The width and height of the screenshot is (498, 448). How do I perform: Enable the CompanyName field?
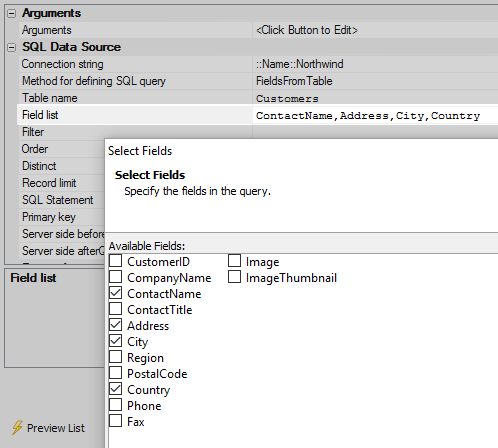click(x=116, y=277)
